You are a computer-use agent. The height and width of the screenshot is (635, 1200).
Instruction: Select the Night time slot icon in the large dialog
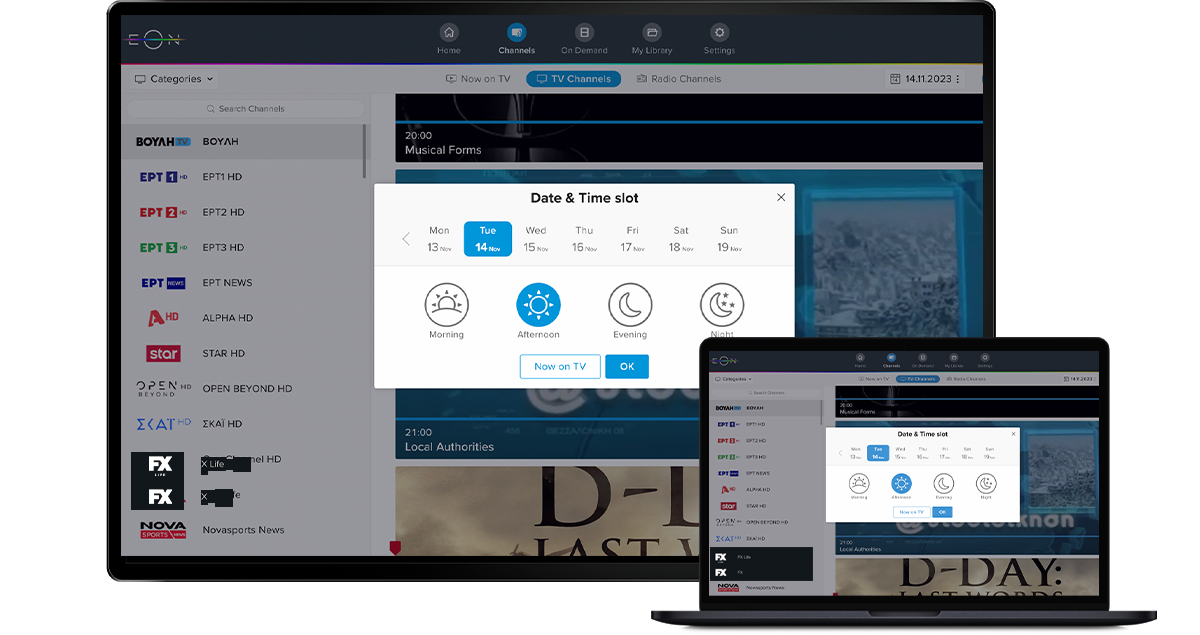pos(722,305)
